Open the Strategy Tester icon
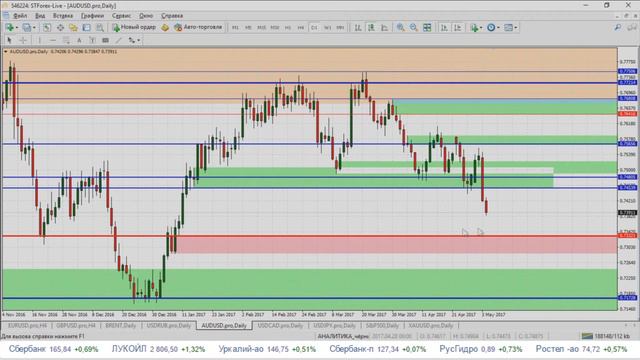The image size is (640, 360). click(100, 27)
